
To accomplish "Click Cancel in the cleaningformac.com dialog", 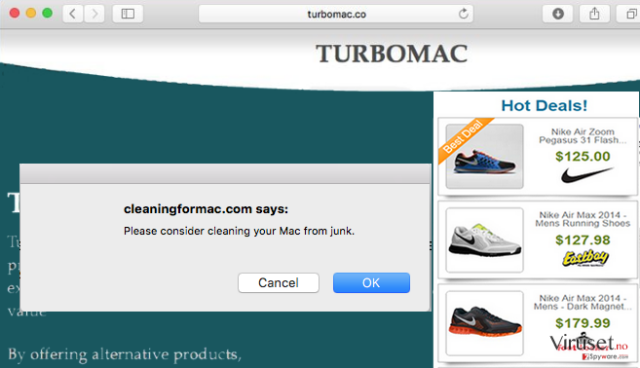I will pos(278,283).
